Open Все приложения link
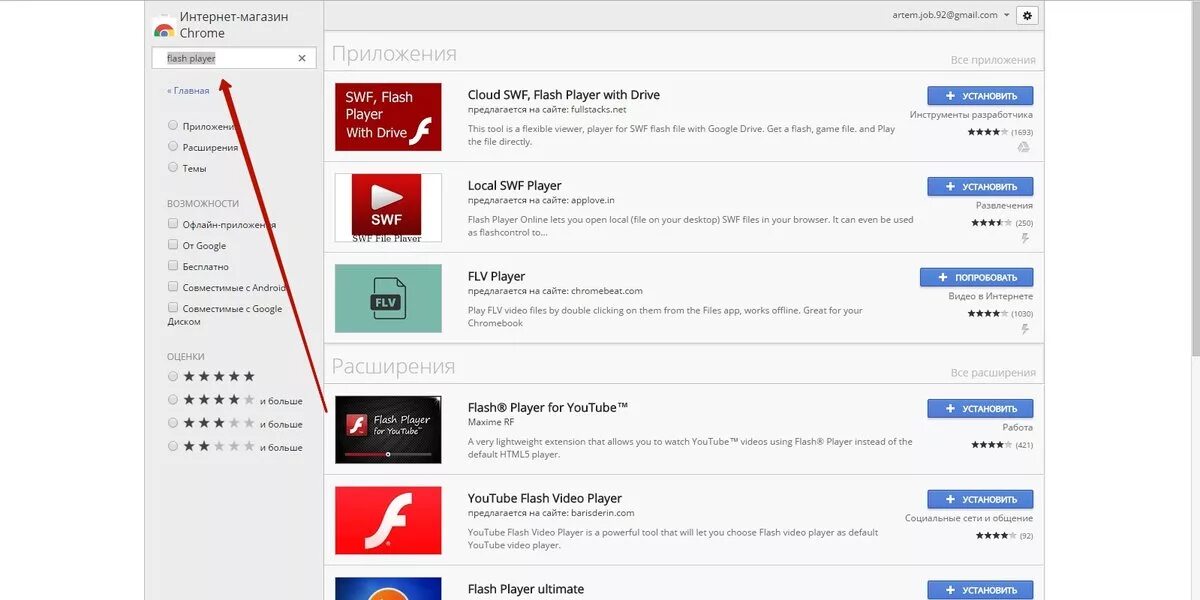 coord(993,60)
